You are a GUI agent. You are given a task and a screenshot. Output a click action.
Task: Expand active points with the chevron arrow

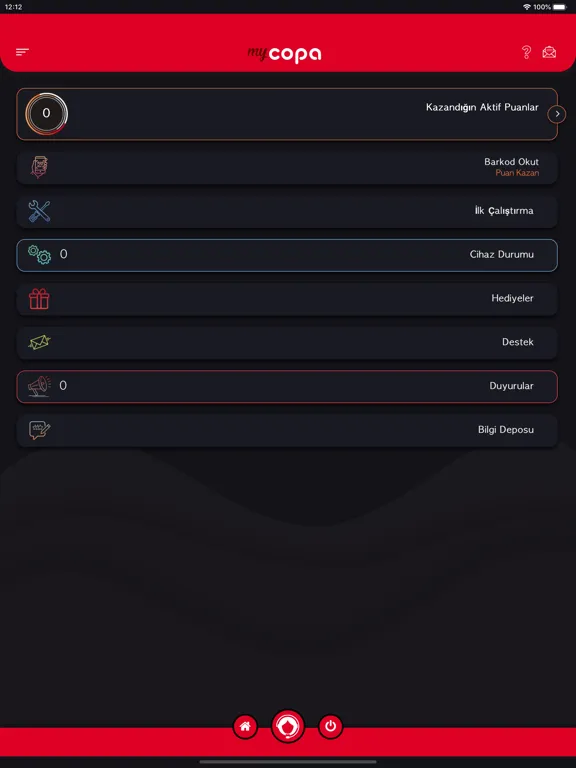coord(557,114)
